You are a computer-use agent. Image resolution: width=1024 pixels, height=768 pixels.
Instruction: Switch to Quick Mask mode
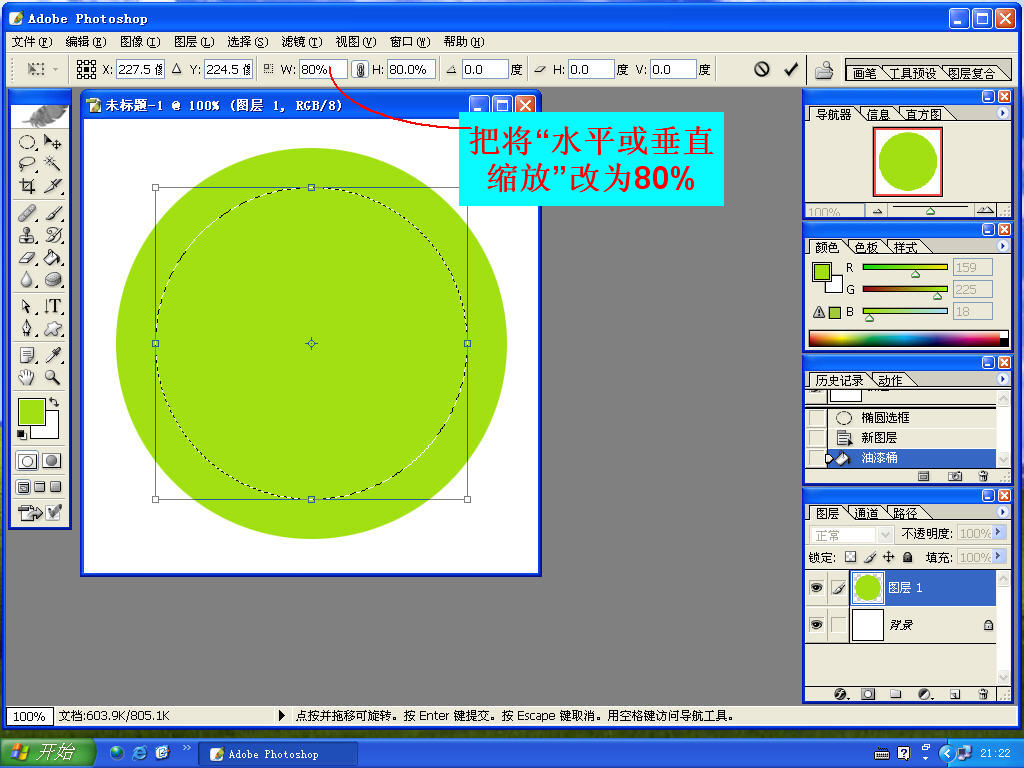point(52,460)
